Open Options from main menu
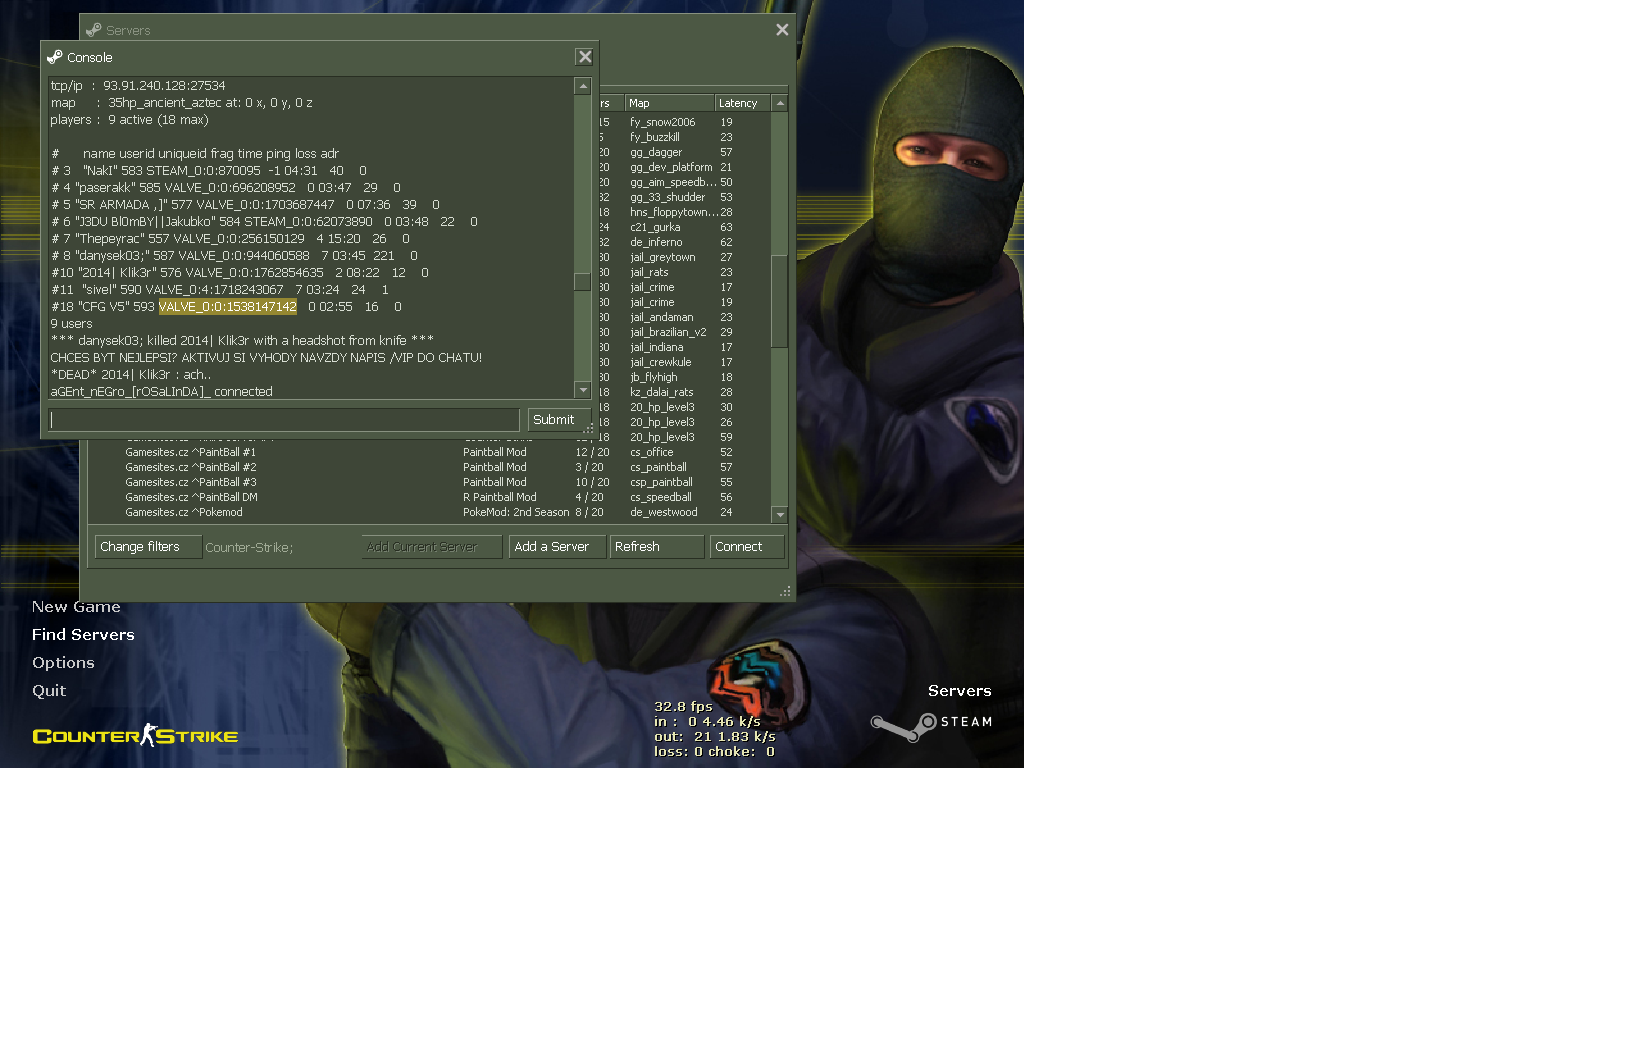 click(x=63, y=663)
